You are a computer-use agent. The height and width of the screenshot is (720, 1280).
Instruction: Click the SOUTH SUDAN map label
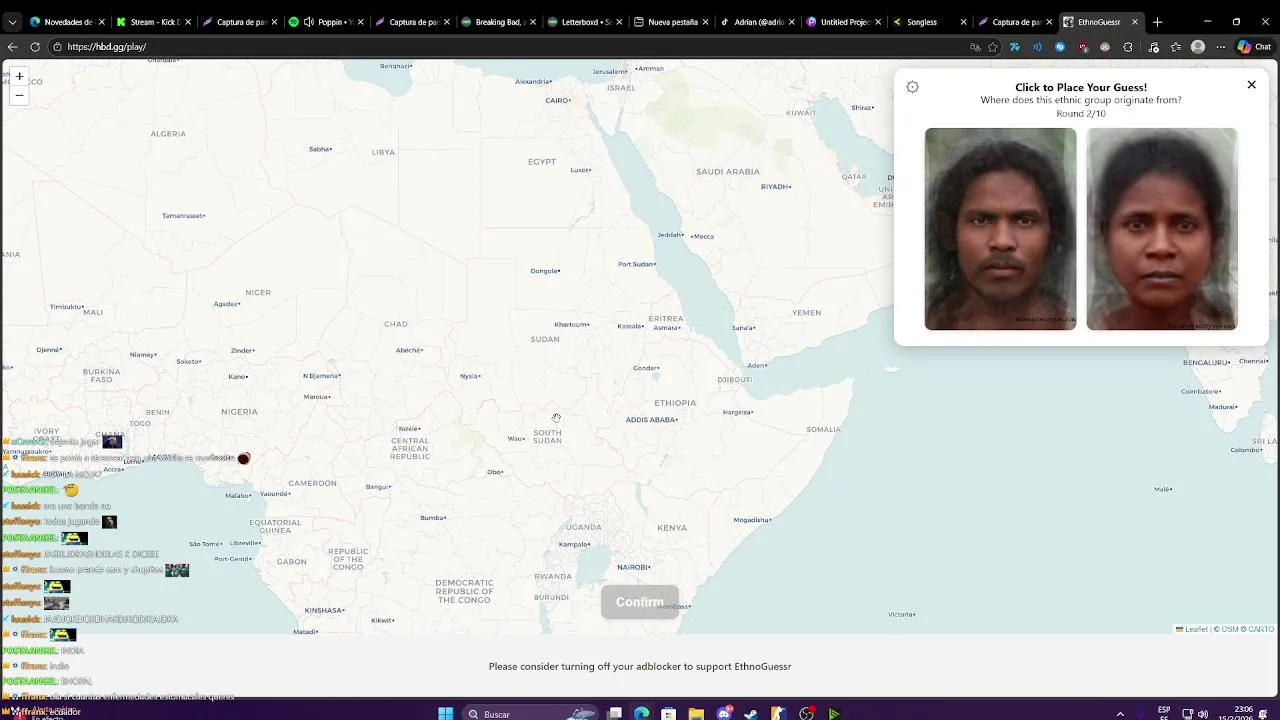point(547,436)
